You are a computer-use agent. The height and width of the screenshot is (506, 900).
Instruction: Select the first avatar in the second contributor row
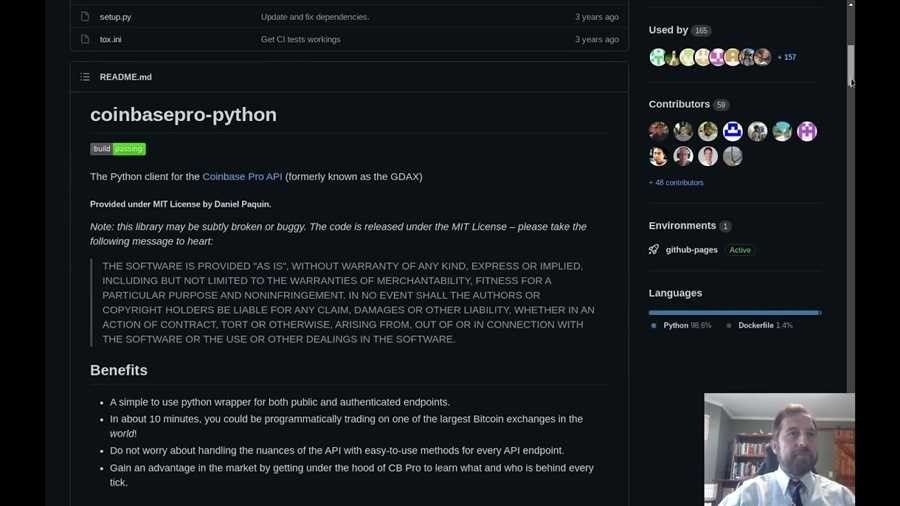click(x=658, y=156)
